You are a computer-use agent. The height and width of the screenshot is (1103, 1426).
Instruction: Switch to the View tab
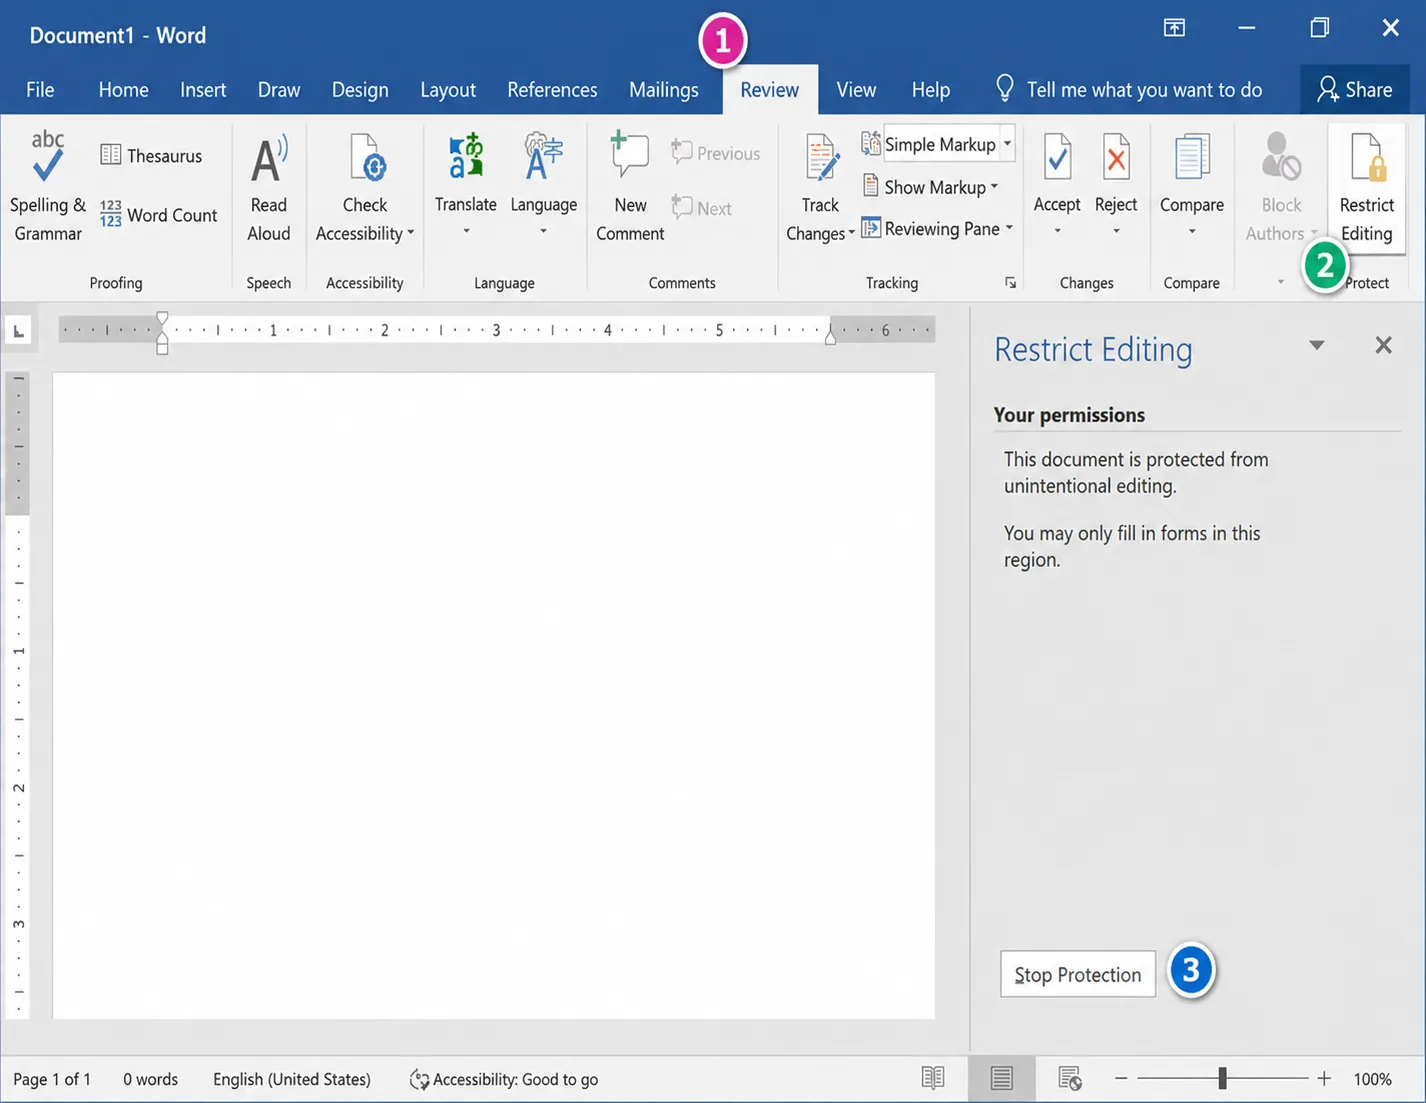pyautogui.click(x=856, y=89)
